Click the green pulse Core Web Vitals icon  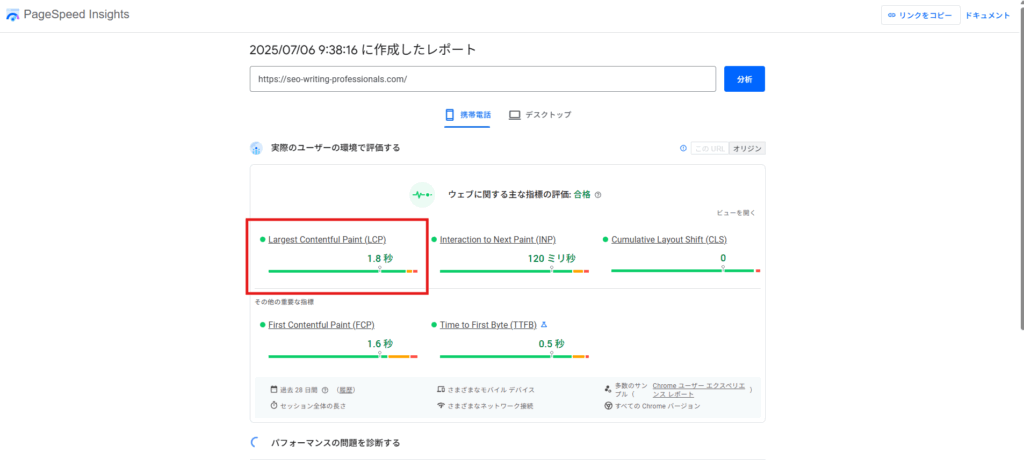tap(421, 195)
